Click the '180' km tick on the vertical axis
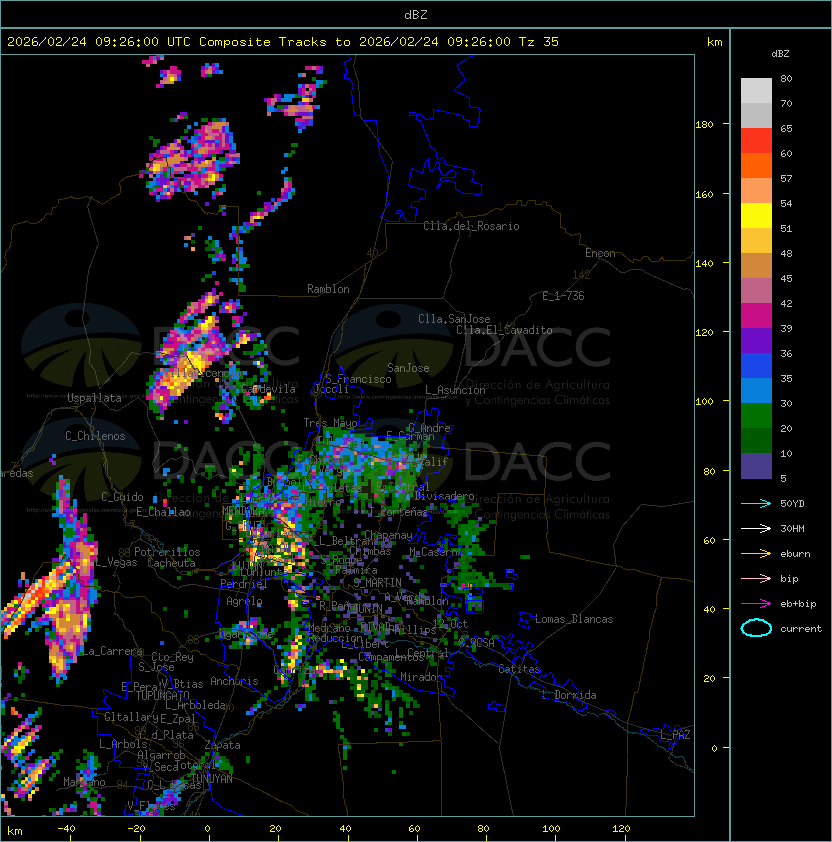 tap(704, 125)
